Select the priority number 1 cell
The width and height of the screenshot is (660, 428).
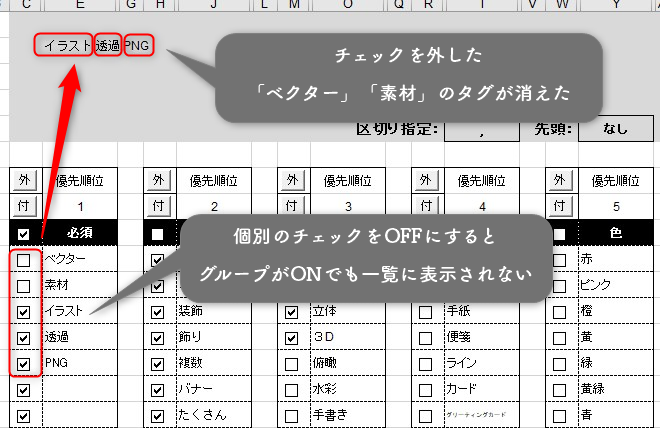[x=80, y=206]
